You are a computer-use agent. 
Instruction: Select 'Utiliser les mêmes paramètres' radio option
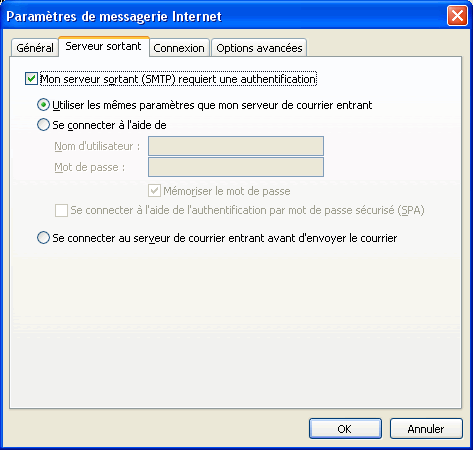pos(43,105)
